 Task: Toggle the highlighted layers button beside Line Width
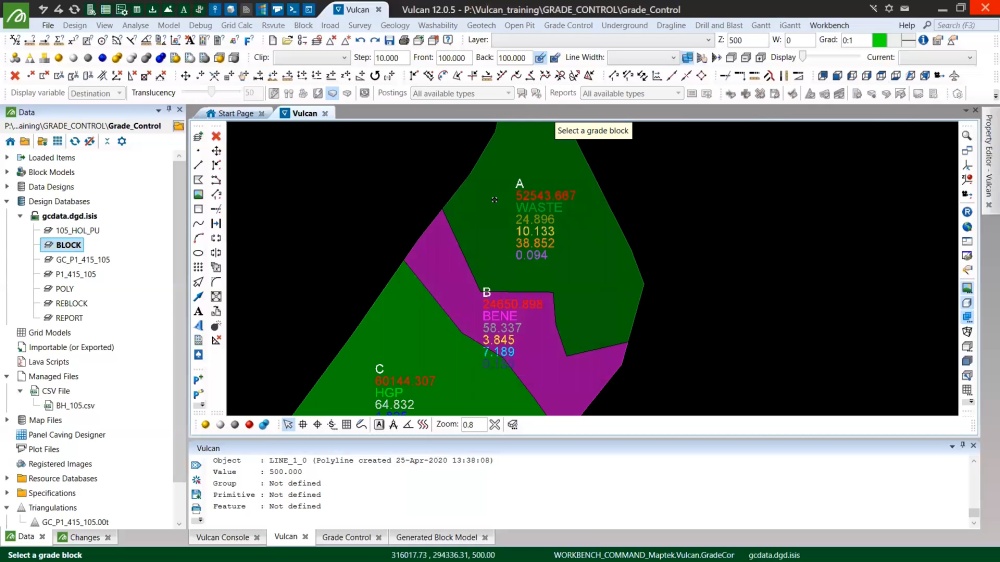(x=687, y=57)
